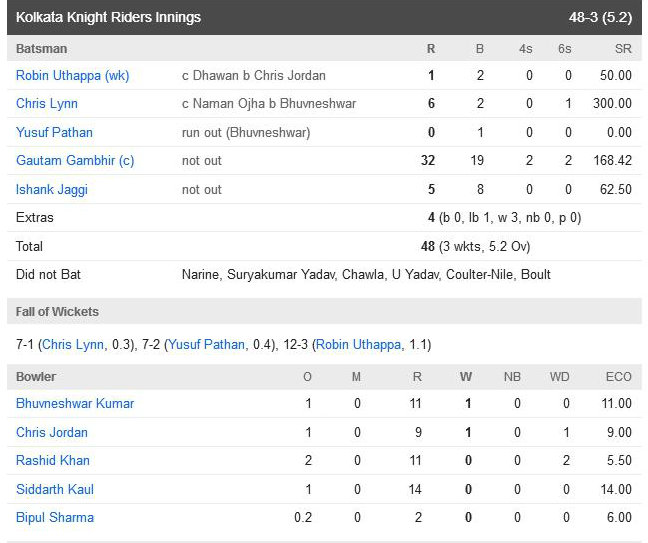Open Chris Lynn's batsman profile
Viewport: 648px width, 543px height.
click(47, 104)
